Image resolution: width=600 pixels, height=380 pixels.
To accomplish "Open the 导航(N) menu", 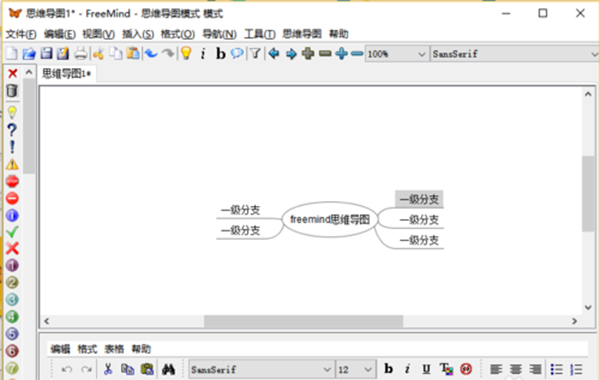I will 219,34.
